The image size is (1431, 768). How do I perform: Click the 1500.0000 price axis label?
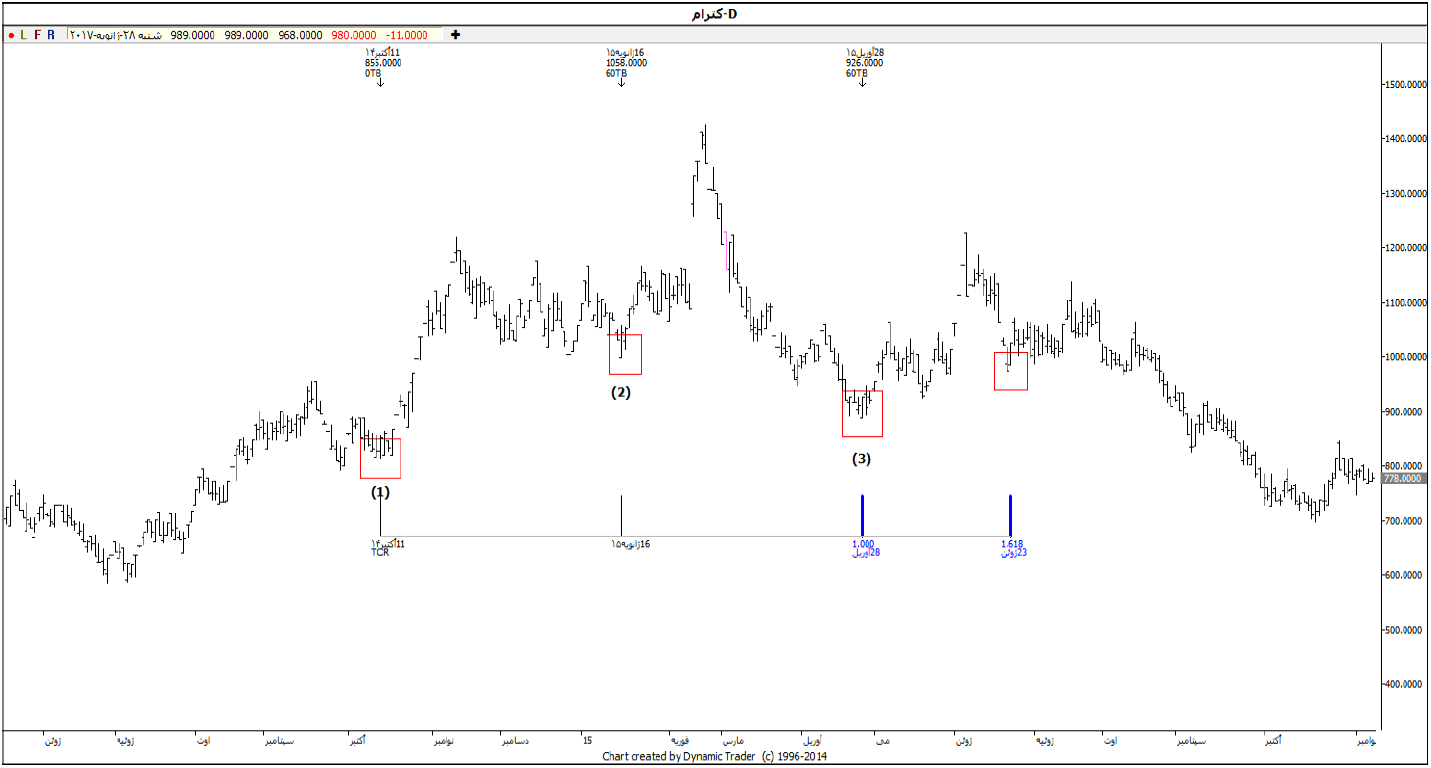coord(1406,85)
